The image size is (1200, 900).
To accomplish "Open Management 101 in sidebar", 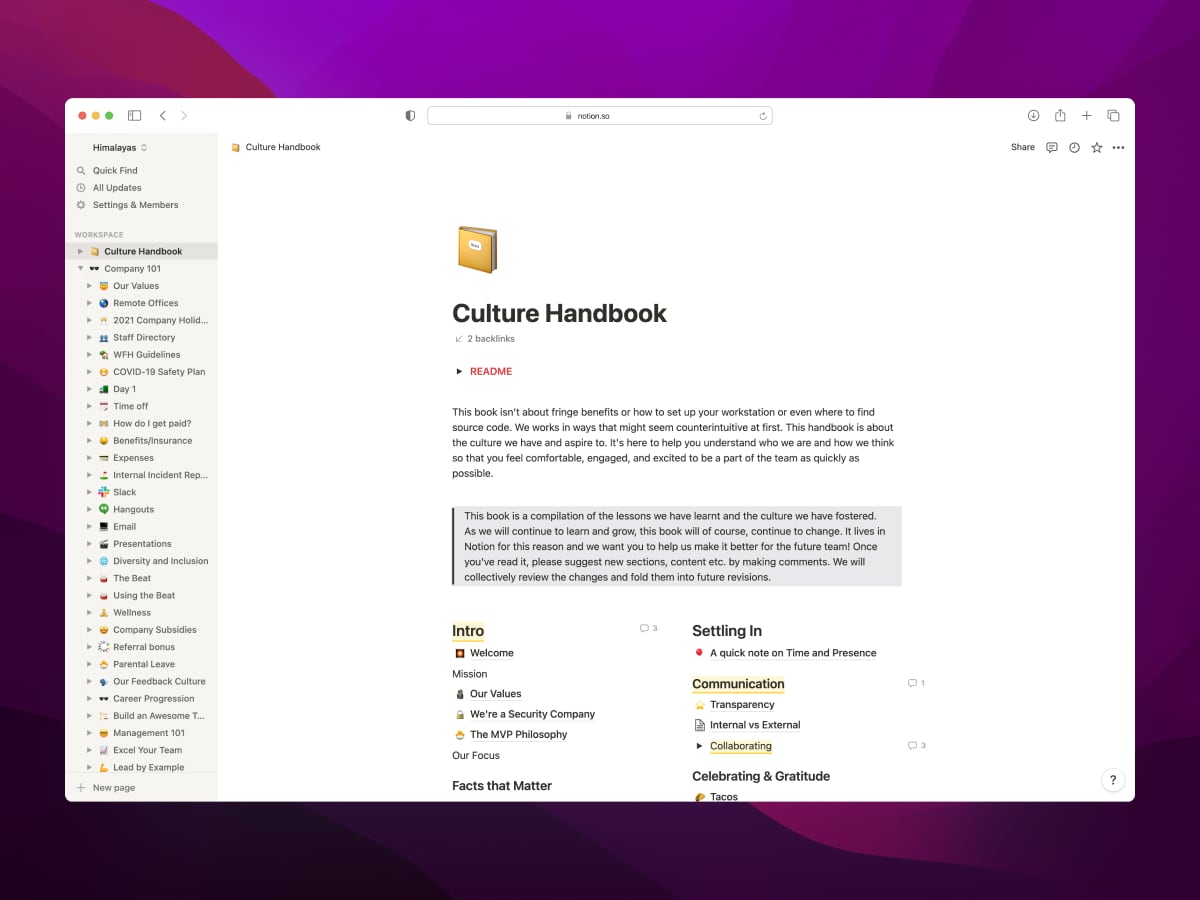I will [x=149, y=733].
